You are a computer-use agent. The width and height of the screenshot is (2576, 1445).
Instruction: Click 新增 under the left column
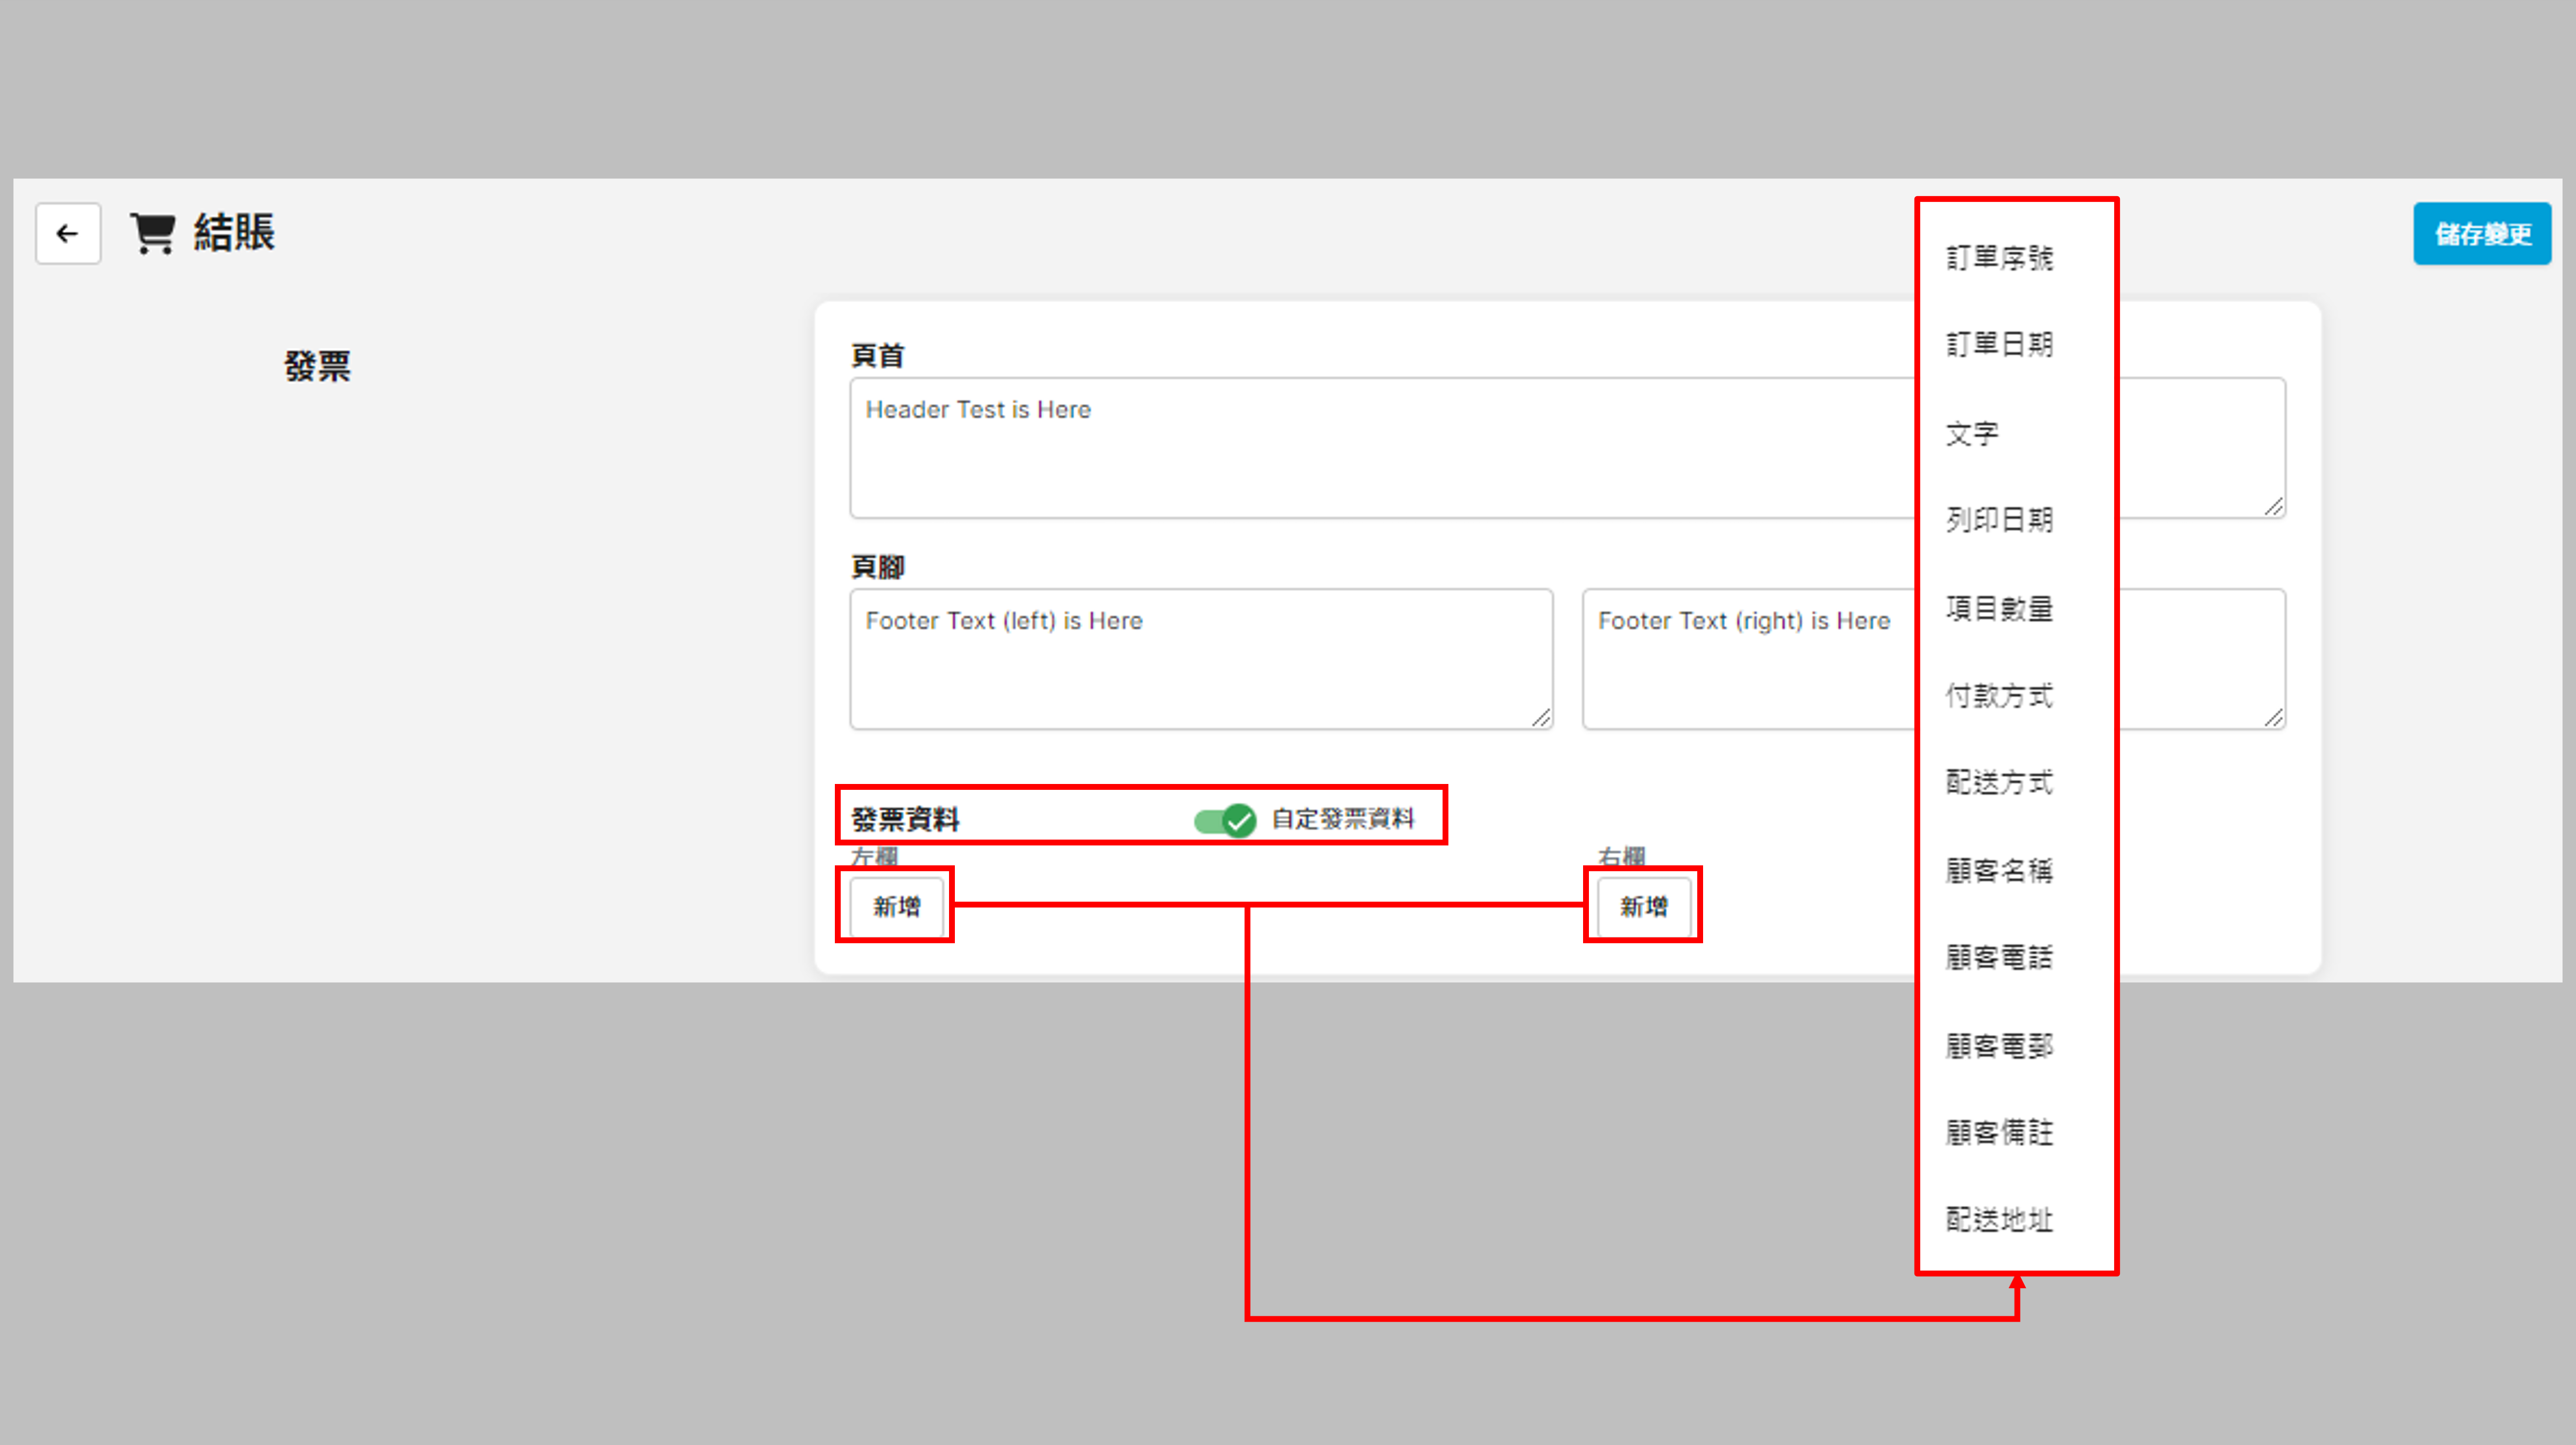tap(896, 906)
